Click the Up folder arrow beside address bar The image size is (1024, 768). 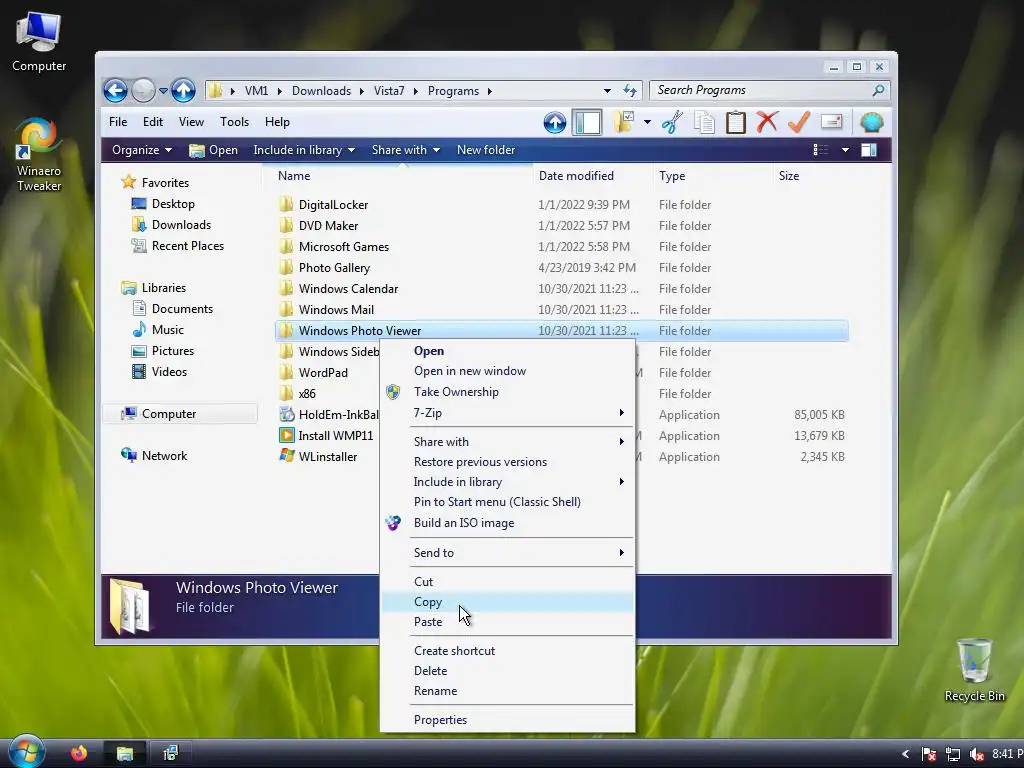184,90
